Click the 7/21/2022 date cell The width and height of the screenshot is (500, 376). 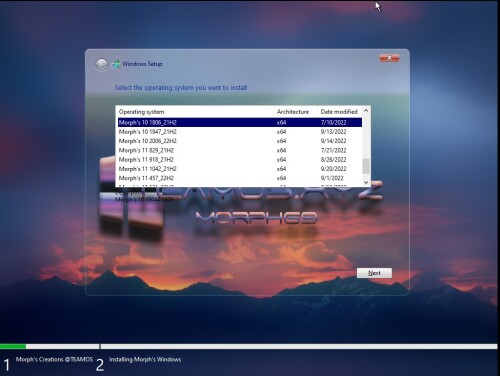333,150
